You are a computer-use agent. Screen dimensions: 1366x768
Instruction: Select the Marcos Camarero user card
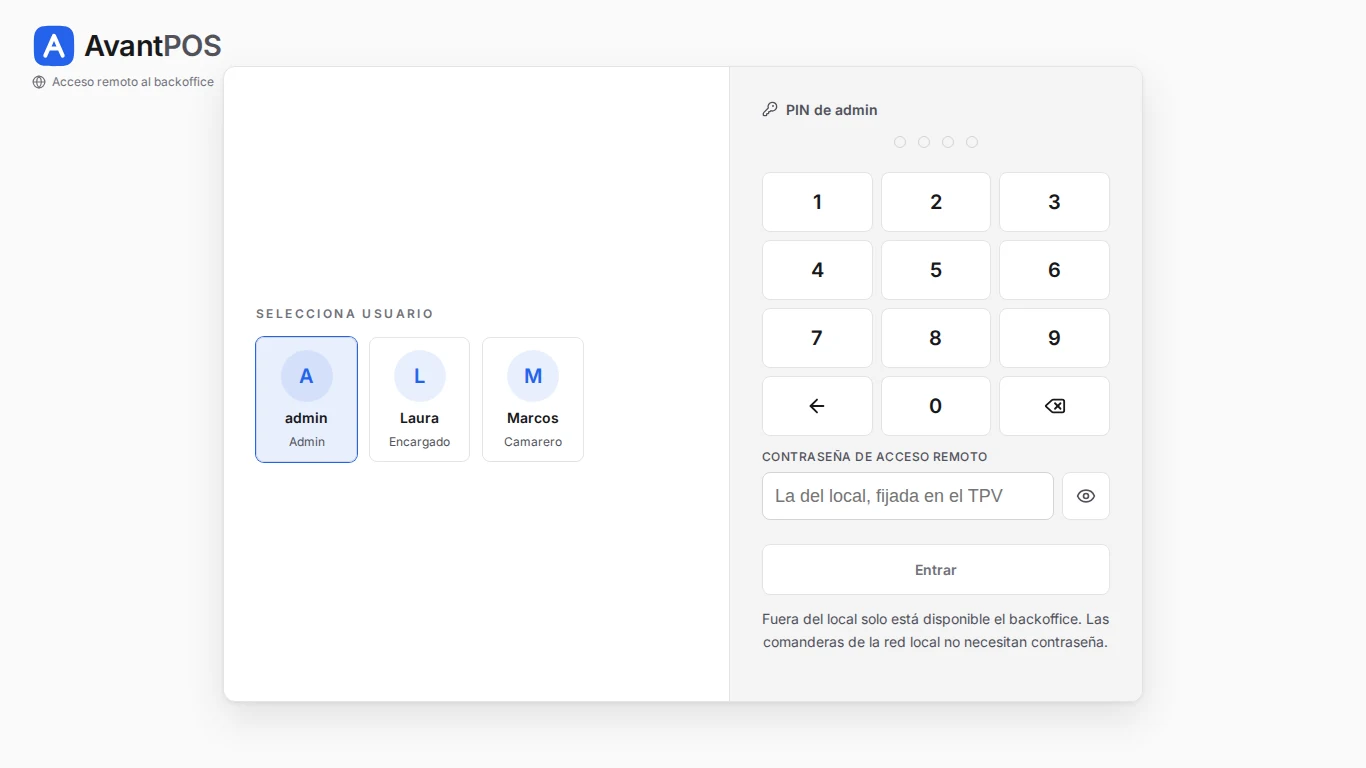point(533,399)
